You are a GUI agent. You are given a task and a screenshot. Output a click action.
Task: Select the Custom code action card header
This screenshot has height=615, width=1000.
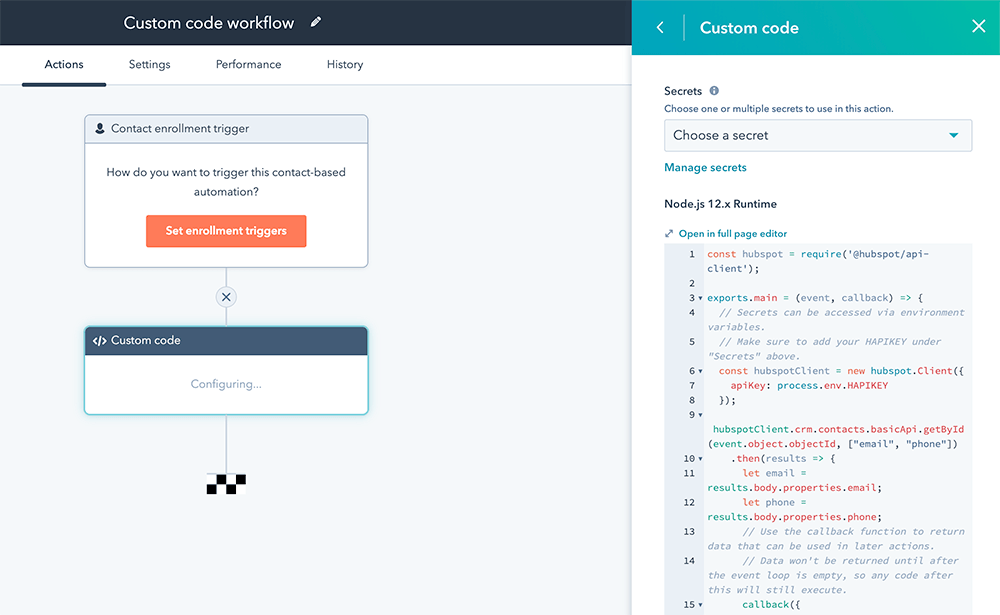[x=226, y=341]
